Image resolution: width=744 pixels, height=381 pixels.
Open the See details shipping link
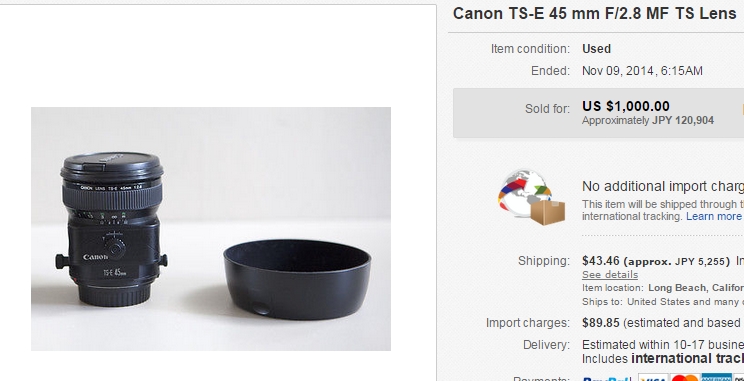(610, 275)
